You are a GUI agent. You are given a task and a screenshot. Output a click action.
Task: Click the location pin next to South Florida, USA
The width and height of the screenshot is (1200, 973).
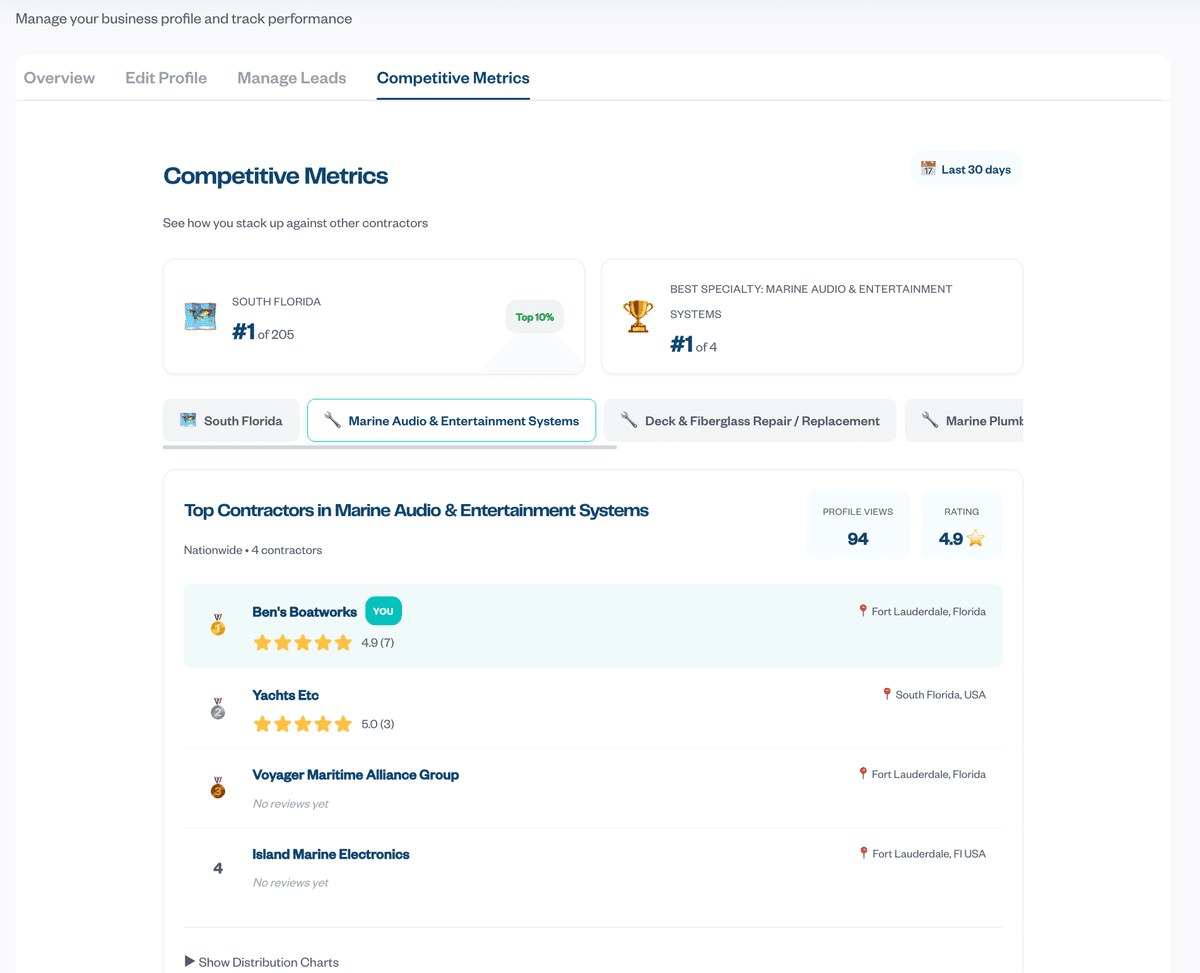coord(886,694)
